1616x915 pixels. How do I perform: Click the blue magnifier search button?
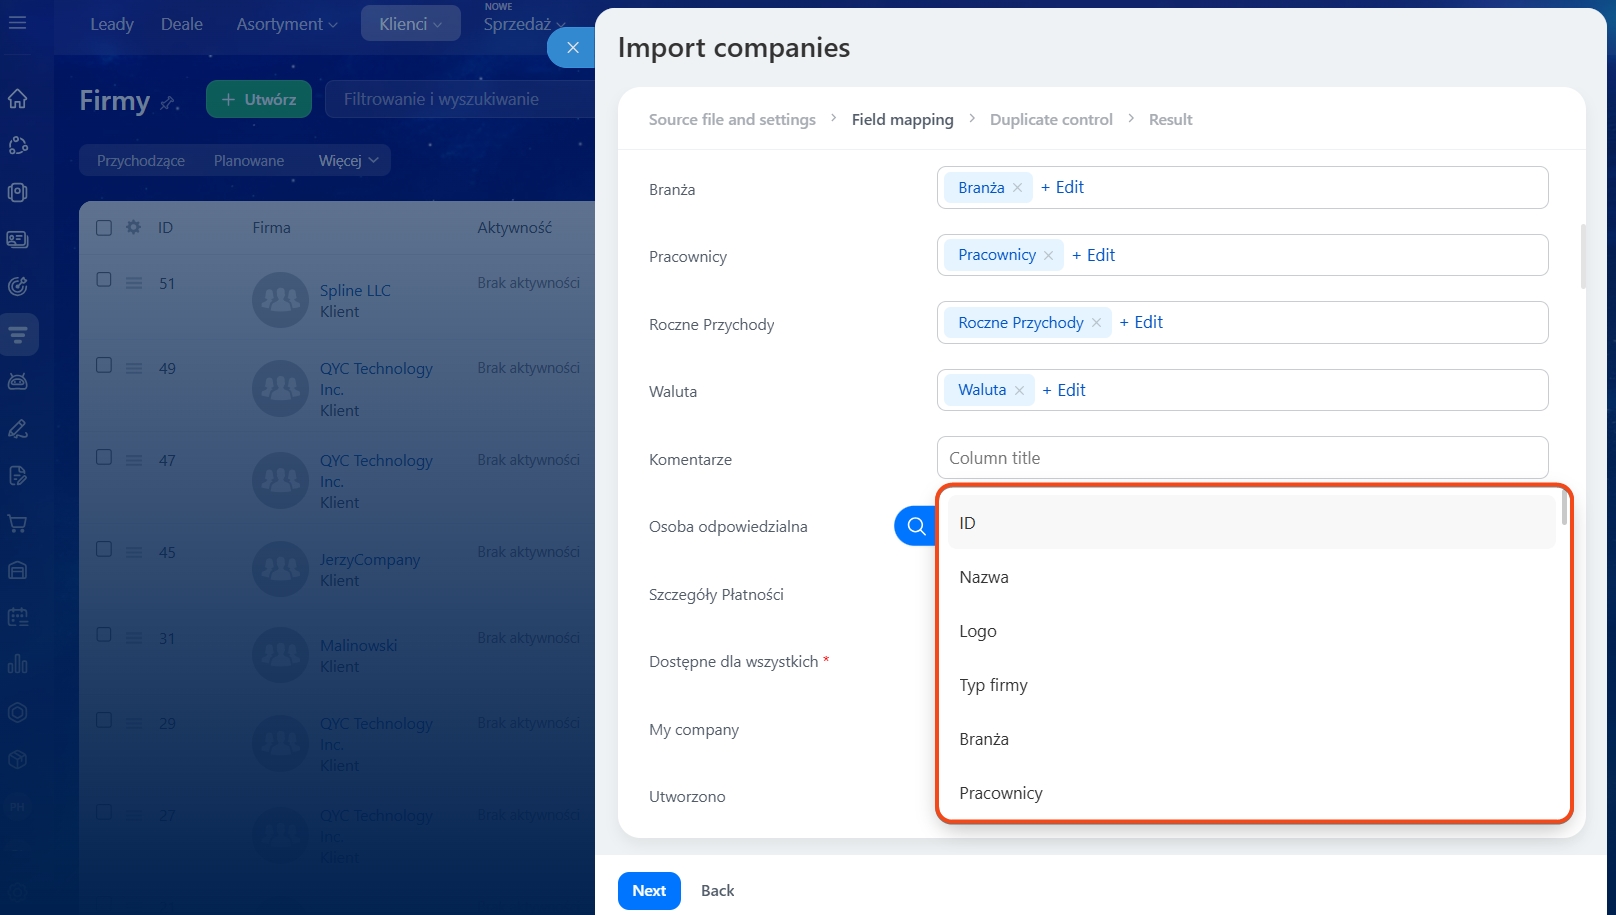click(915, 526)
